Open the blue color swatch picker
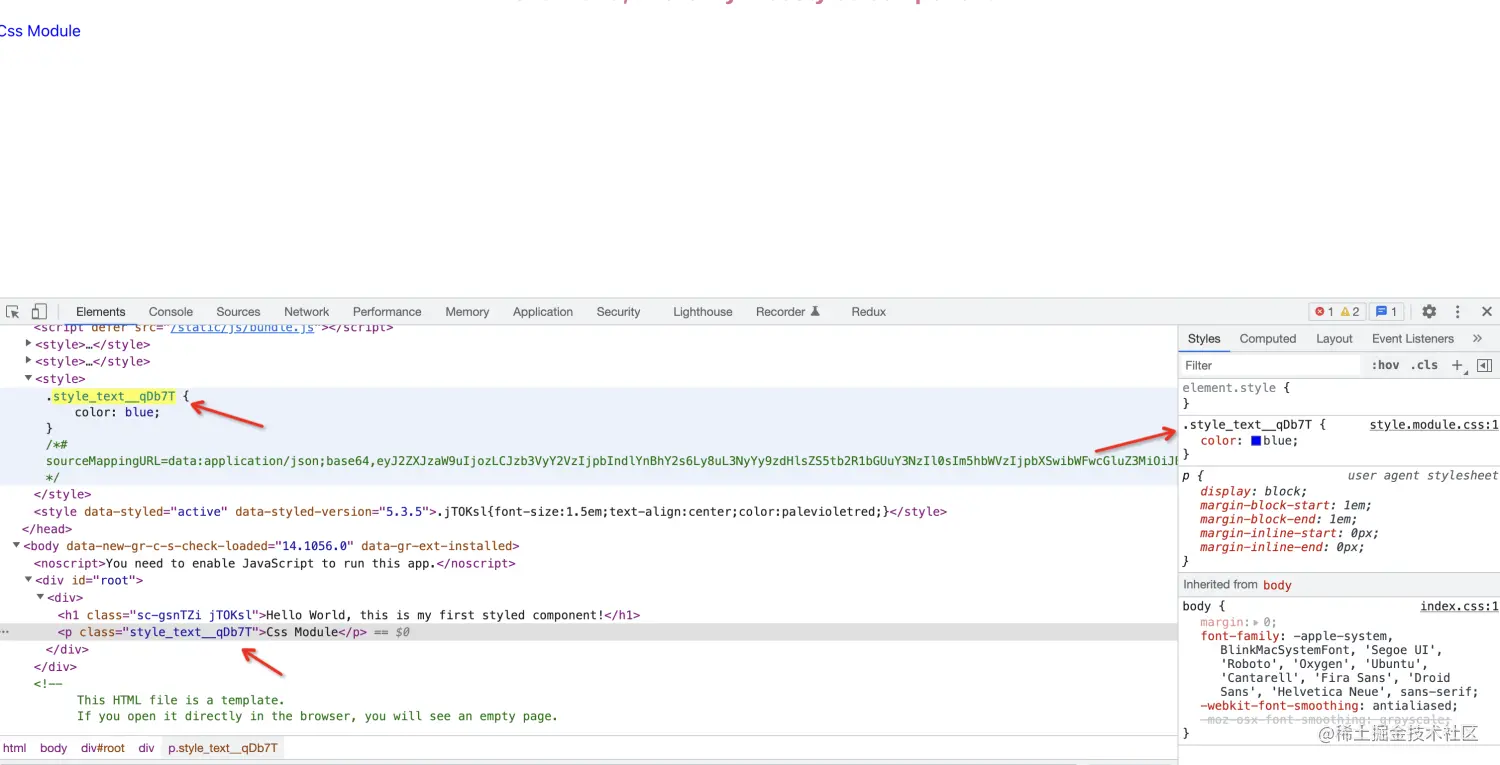Image resolution: width=1500 pixels, height=765 pixels. [x=1256, y=441]
